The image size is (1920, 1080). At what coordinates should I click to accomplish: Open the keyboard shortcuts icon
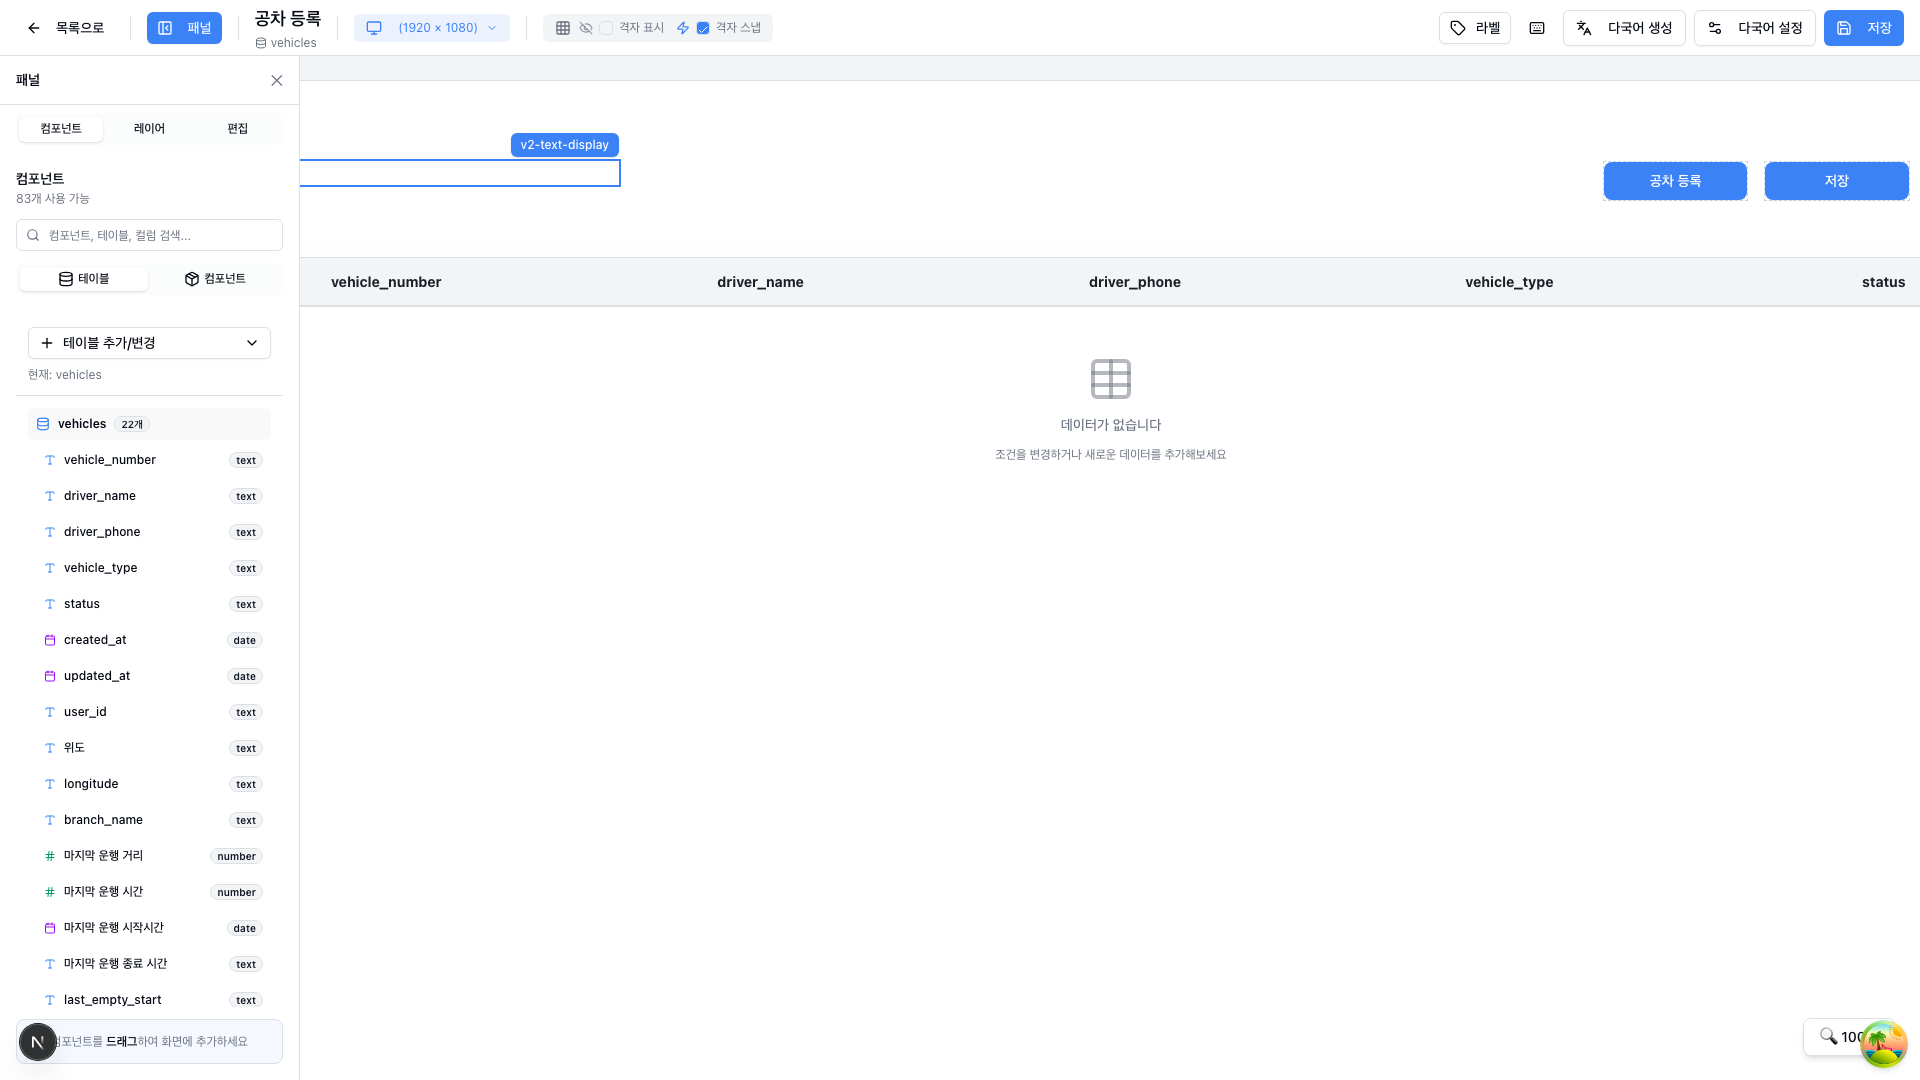1537,28
